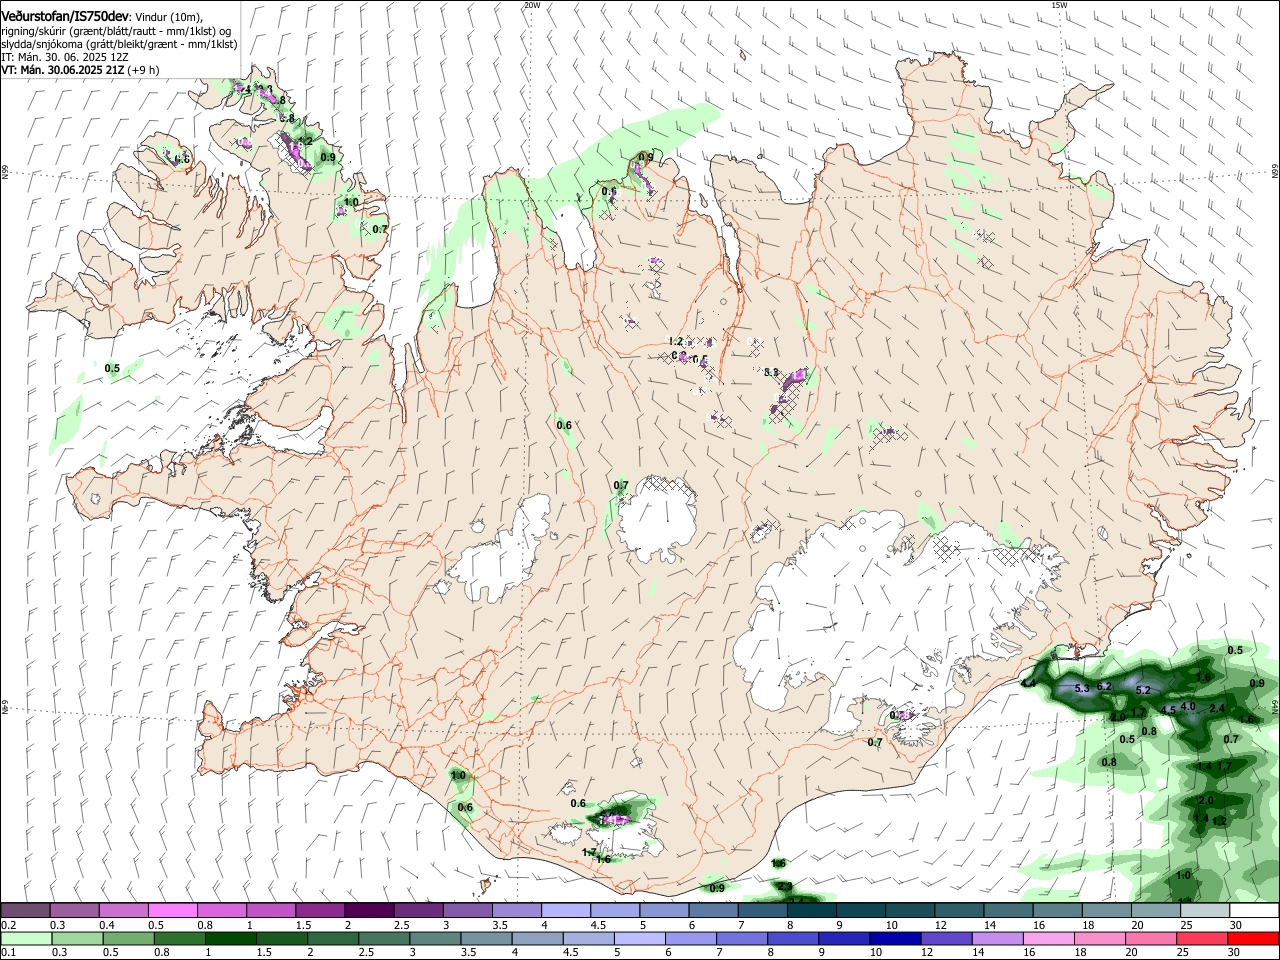Select the '6.2' precipitation value on the map

(1104, 686)
